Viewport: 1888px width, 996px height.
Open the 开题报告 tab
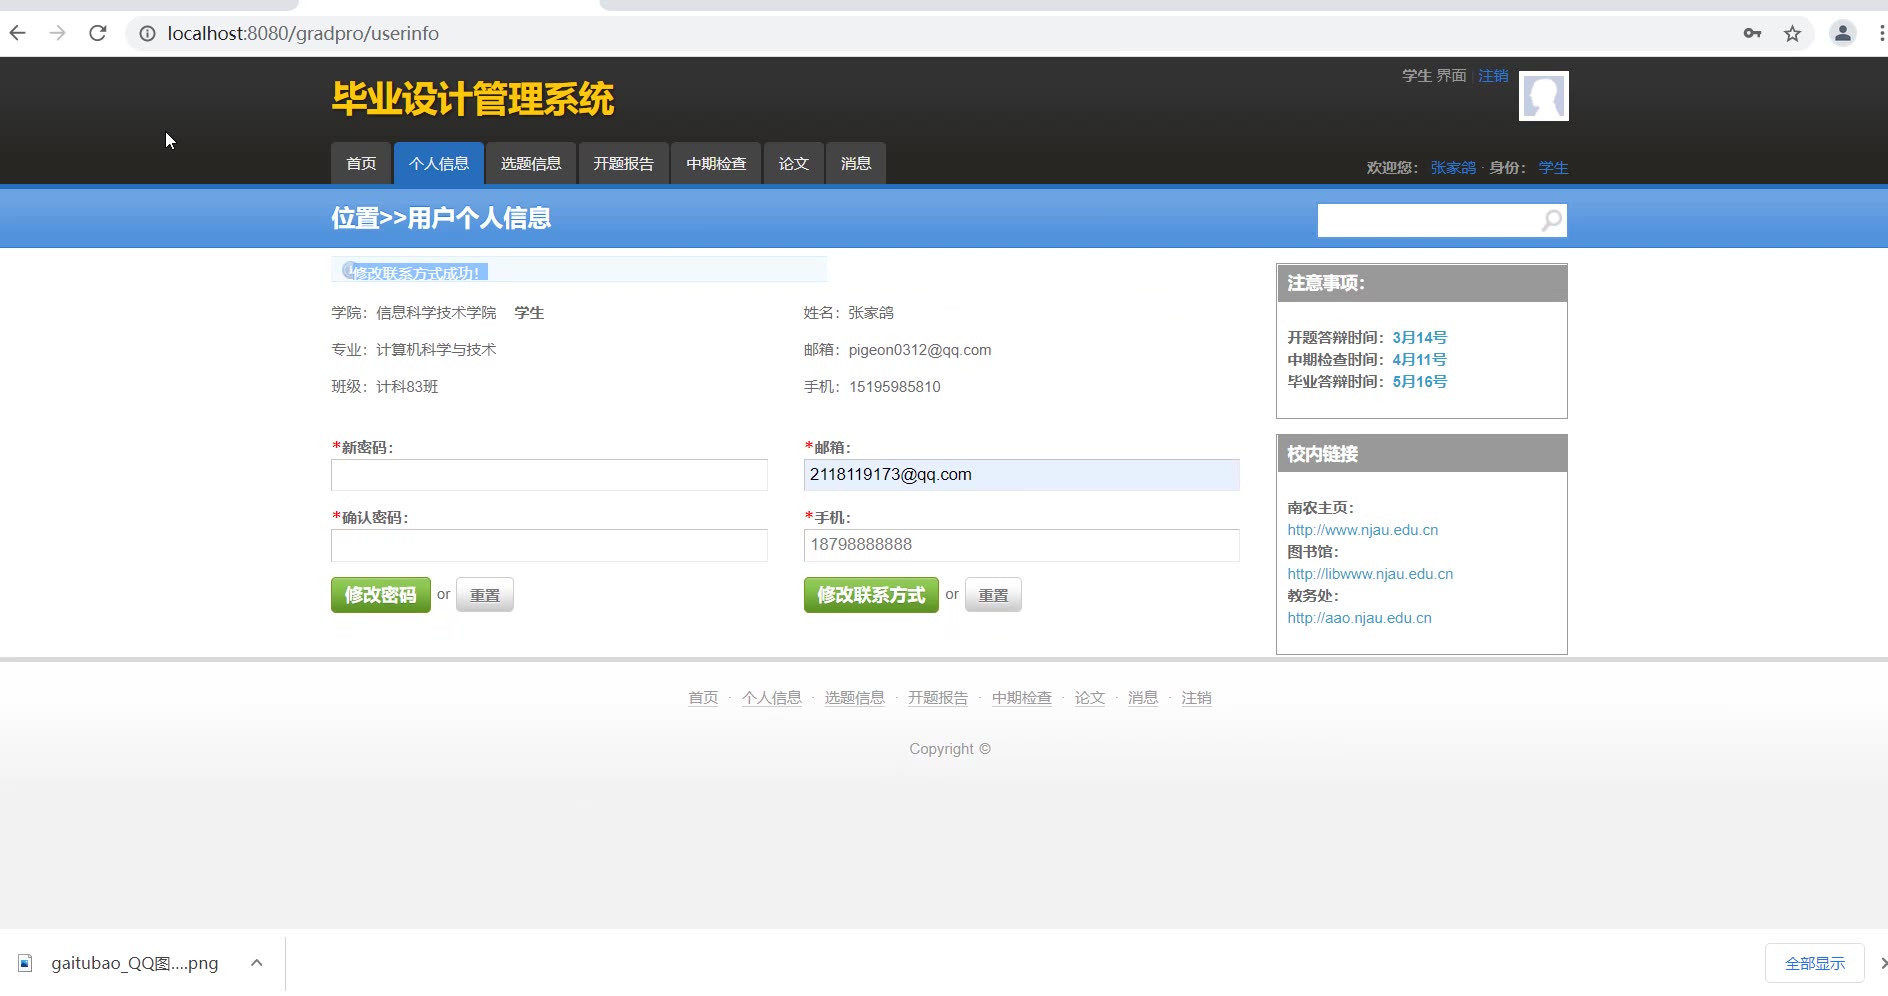(x=623, y=164)
